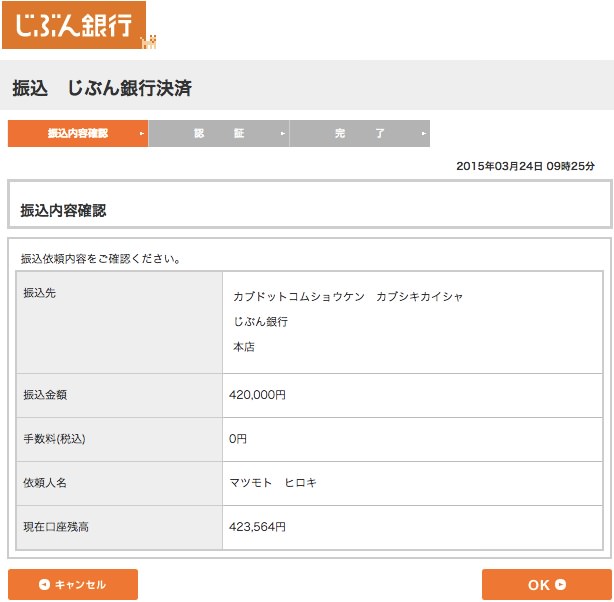The width and height of the screenshot is (614, 602).
Task: Click the account balance 423,564円
Action: click(x=257, y=527)
